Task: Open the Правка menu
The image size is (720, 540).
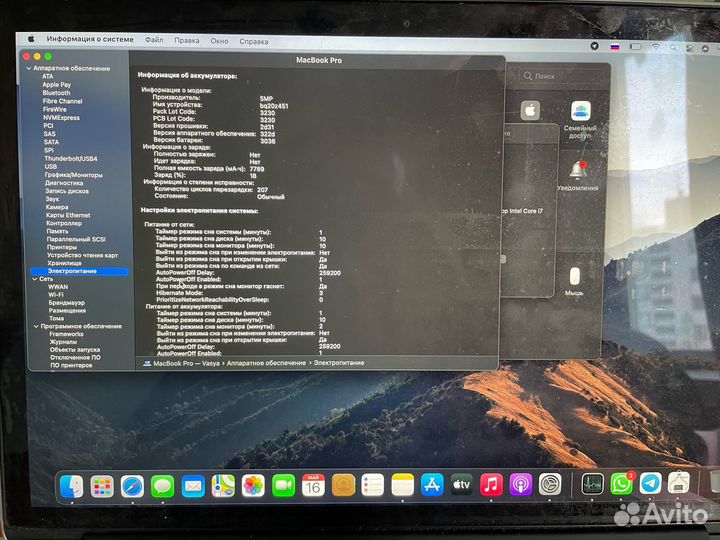Action: [187, 40]
